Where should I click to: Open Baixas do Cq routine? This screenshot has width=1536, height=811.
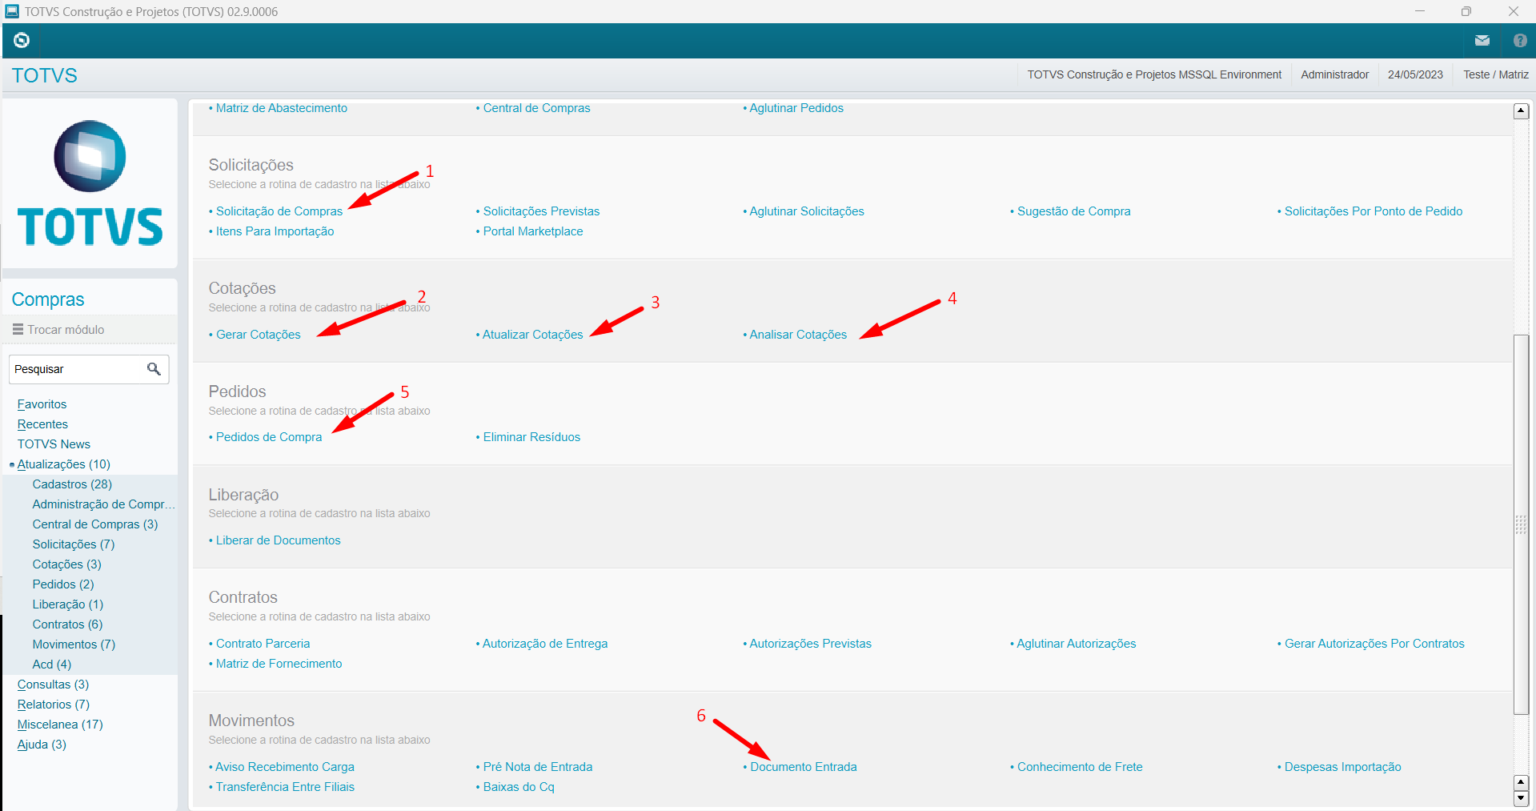click(x=519, y=787)
